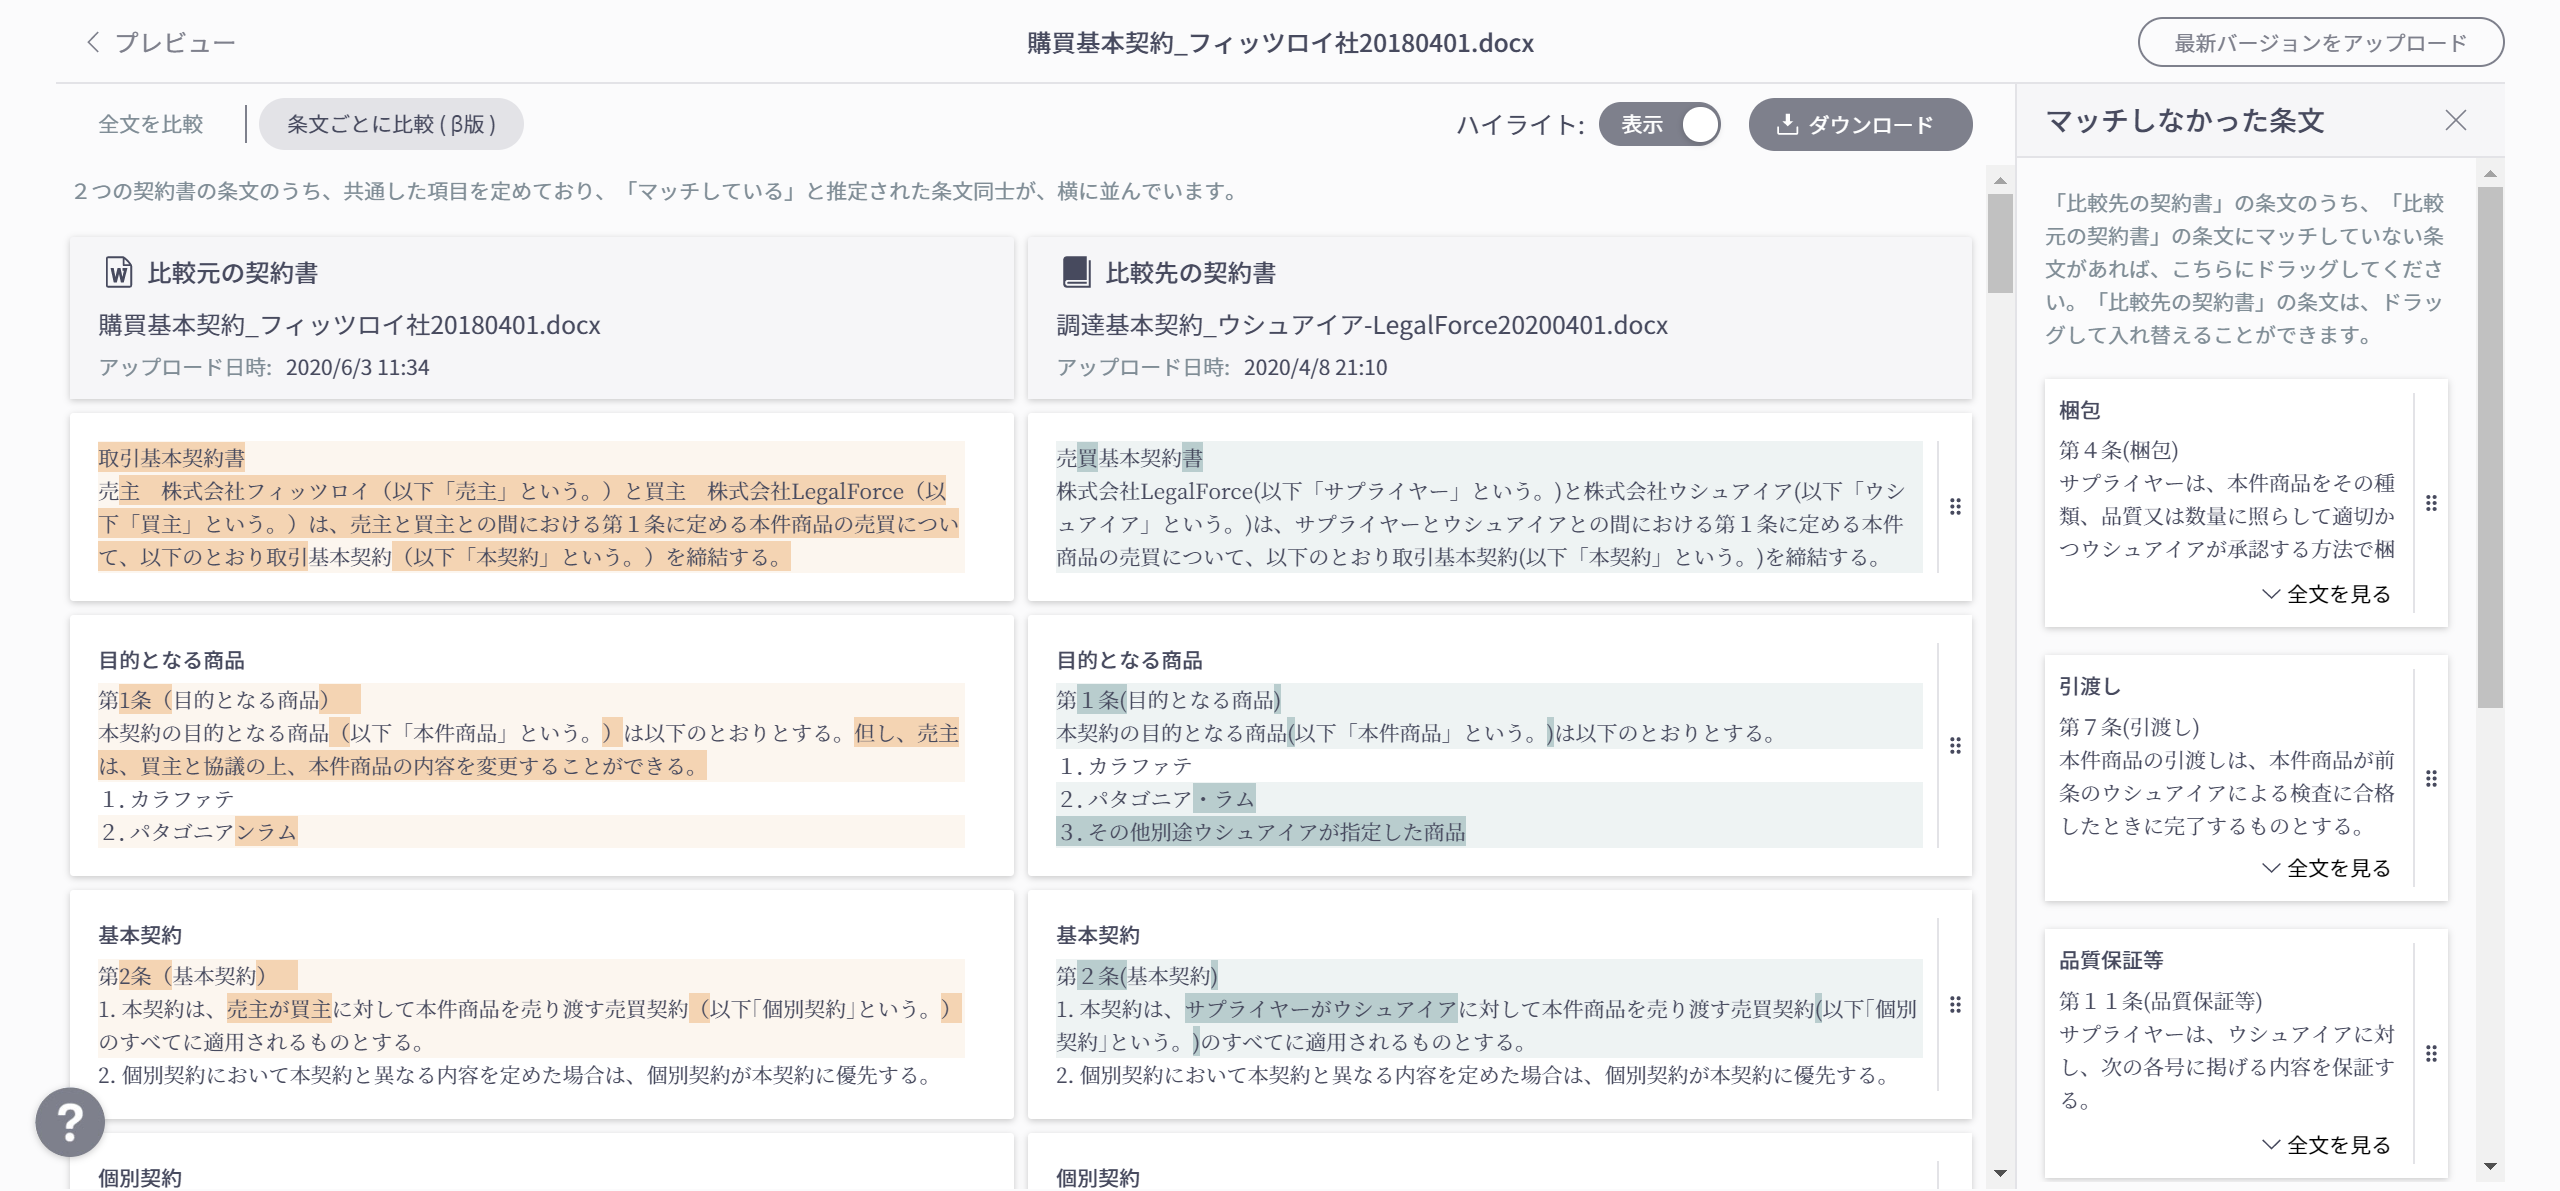Grab the drag handle of 梱包 card

click(2431, 503)
